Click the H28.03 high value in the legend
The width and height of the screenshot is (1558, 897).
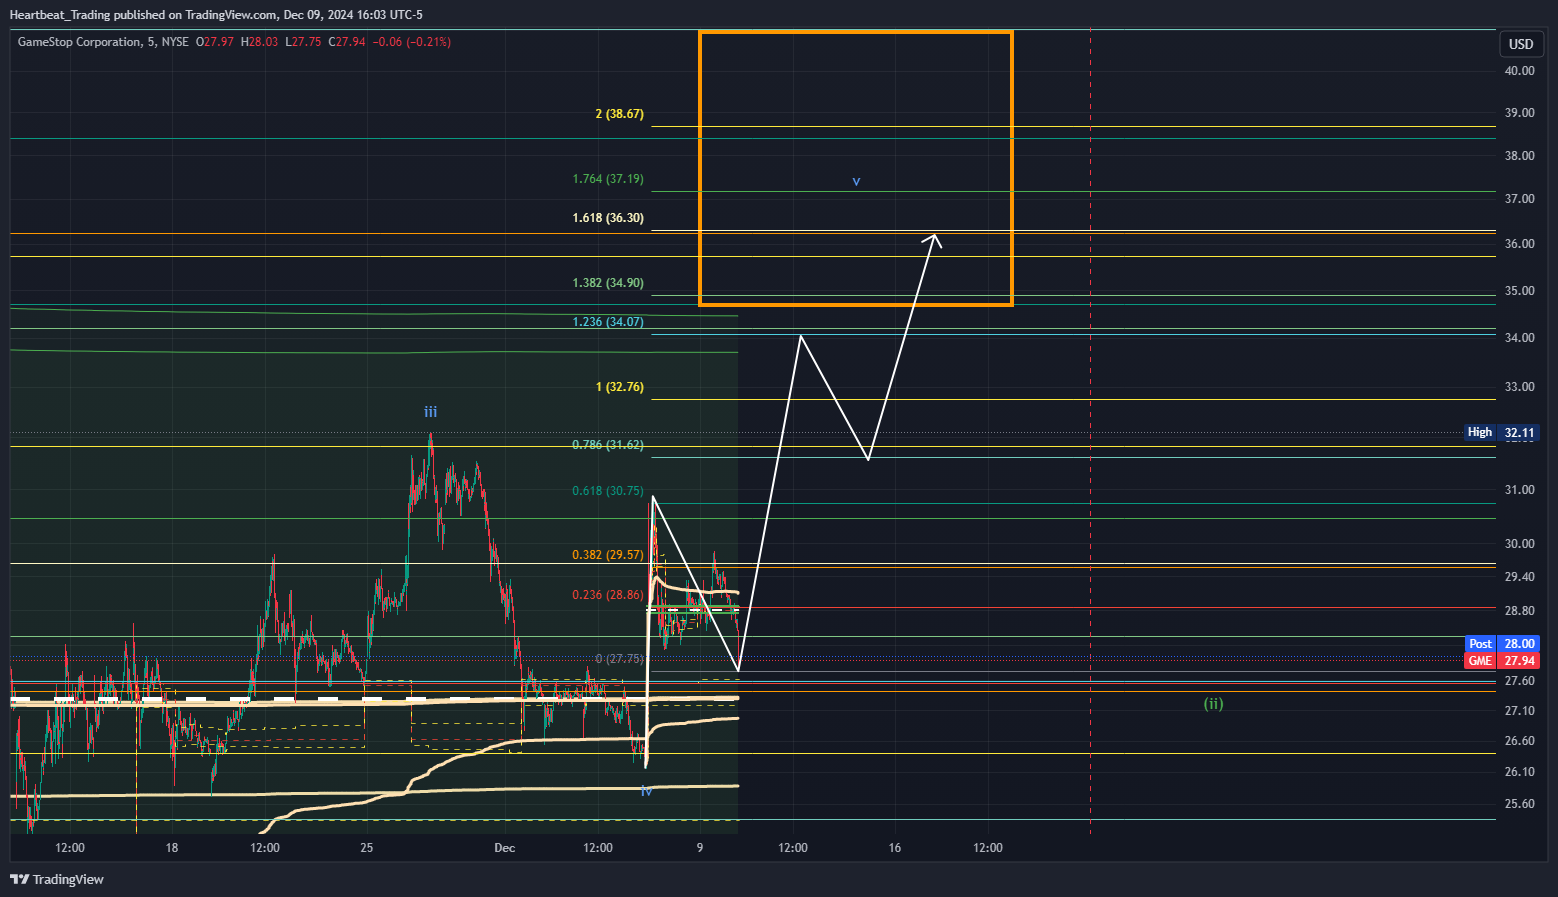pos(260,42)
